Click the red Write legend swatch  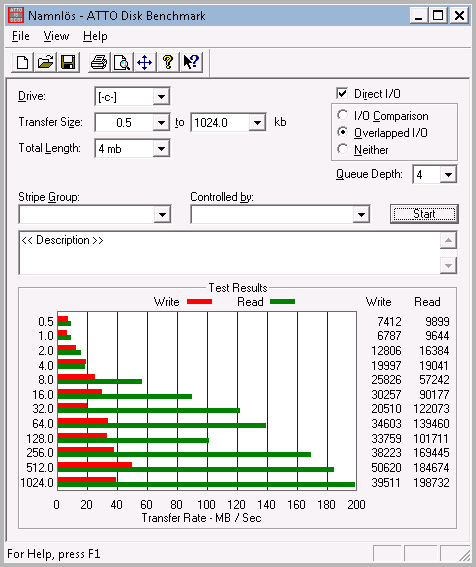point(199,302)
